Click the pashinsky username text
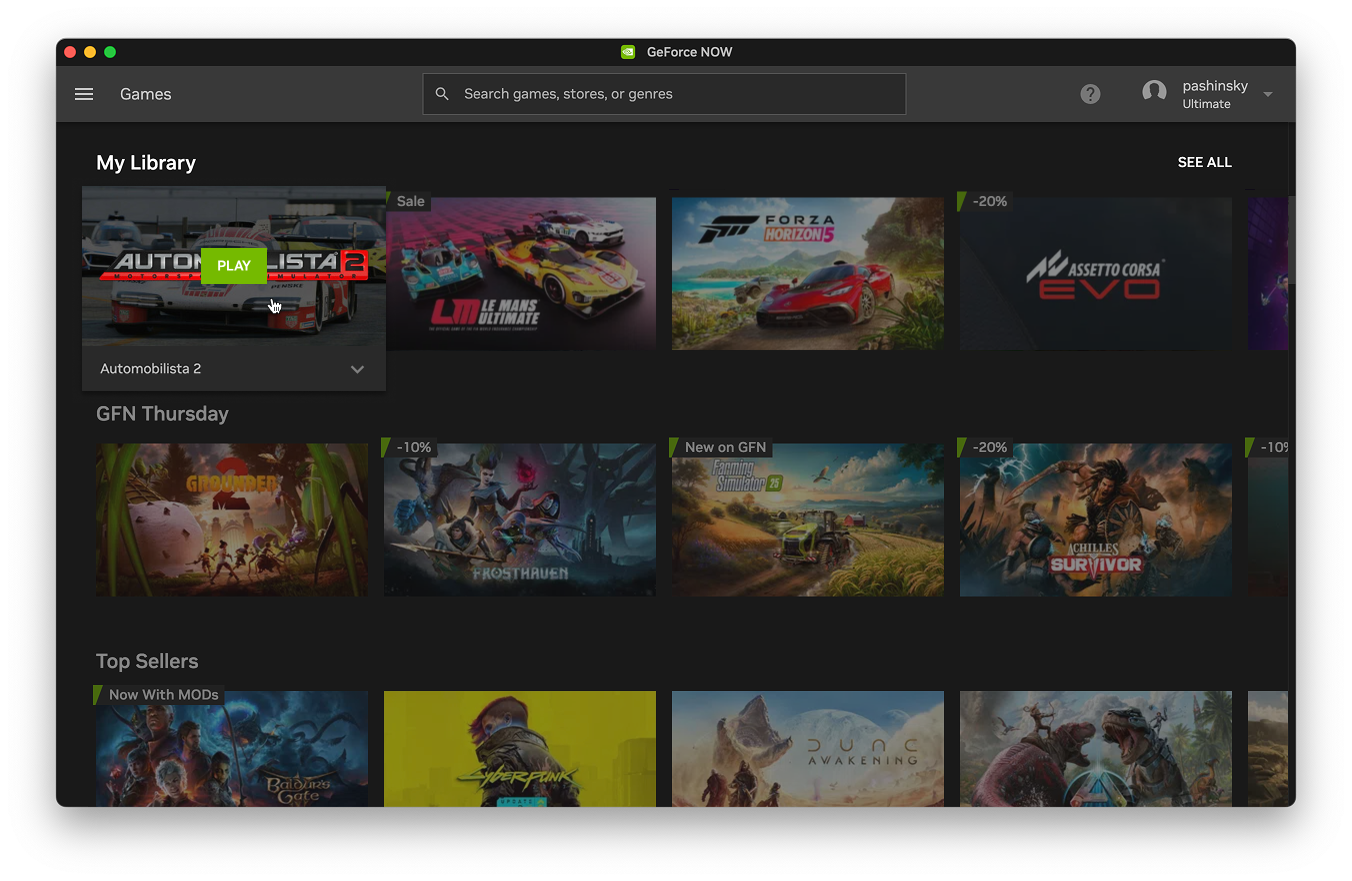 pos(1215,86)
